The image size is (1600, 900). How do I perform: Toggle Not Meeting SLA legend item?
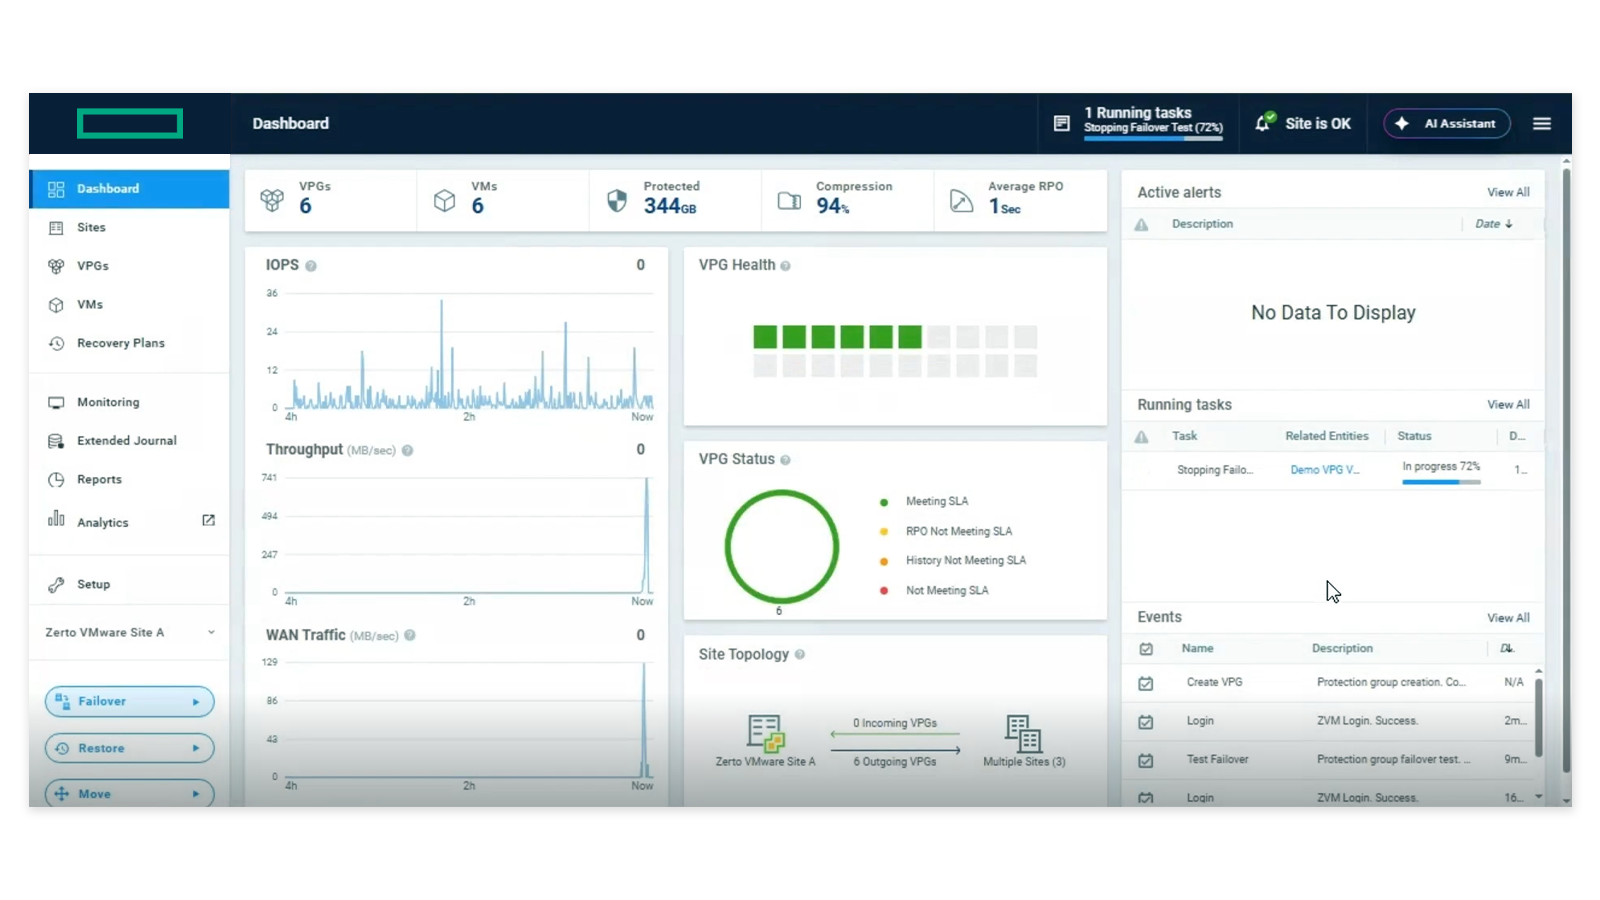tap(934, 591)
